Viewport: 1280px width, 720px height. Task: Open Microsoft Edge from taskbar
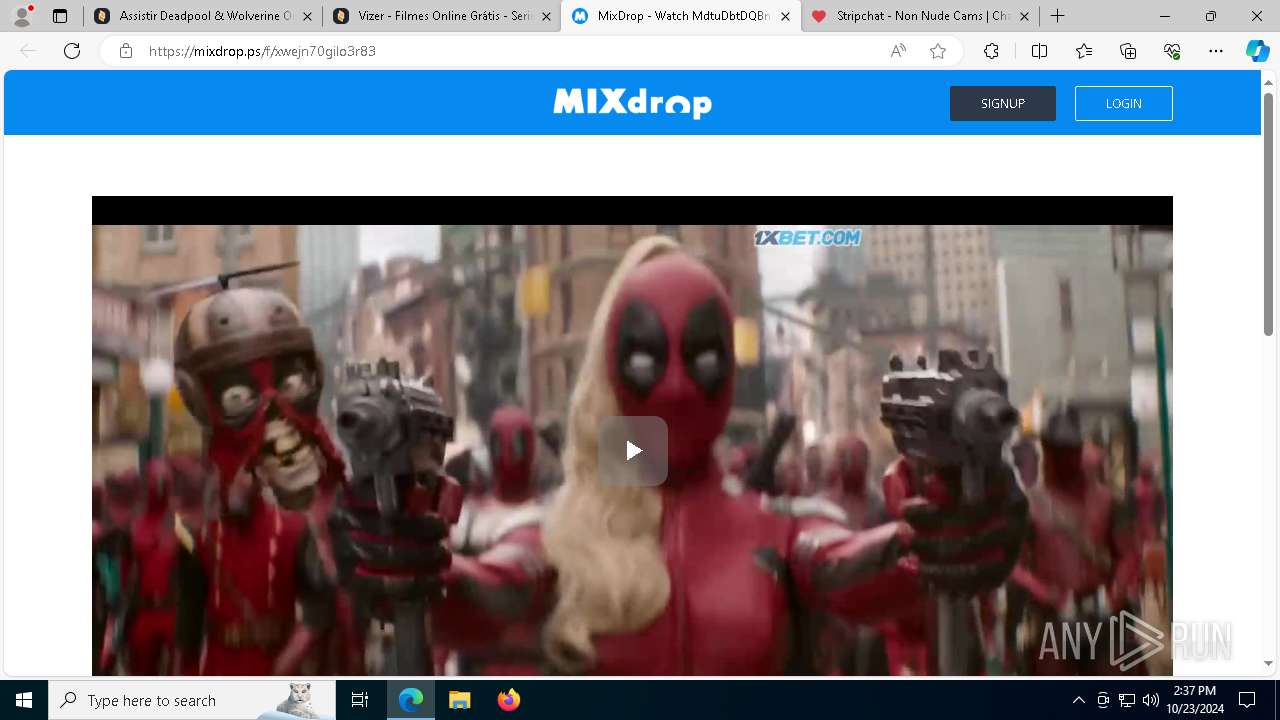[411, 700]
